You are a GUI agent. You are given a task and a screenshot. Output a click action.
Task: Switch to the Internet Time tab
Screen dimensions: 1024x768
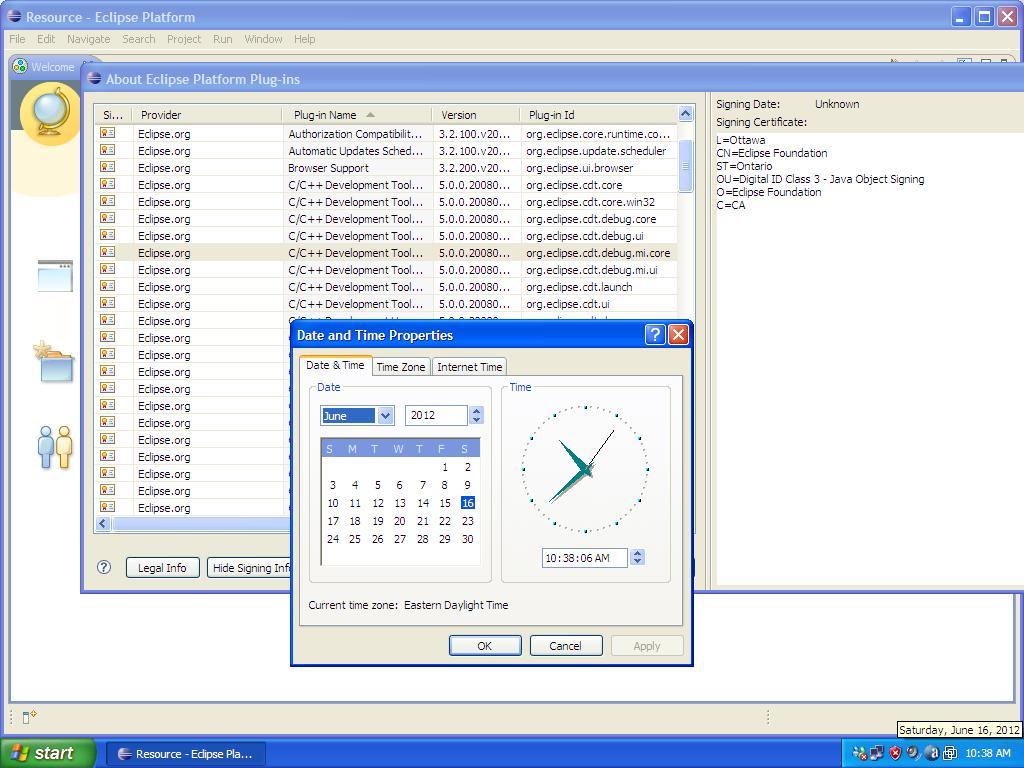point(470,367)
